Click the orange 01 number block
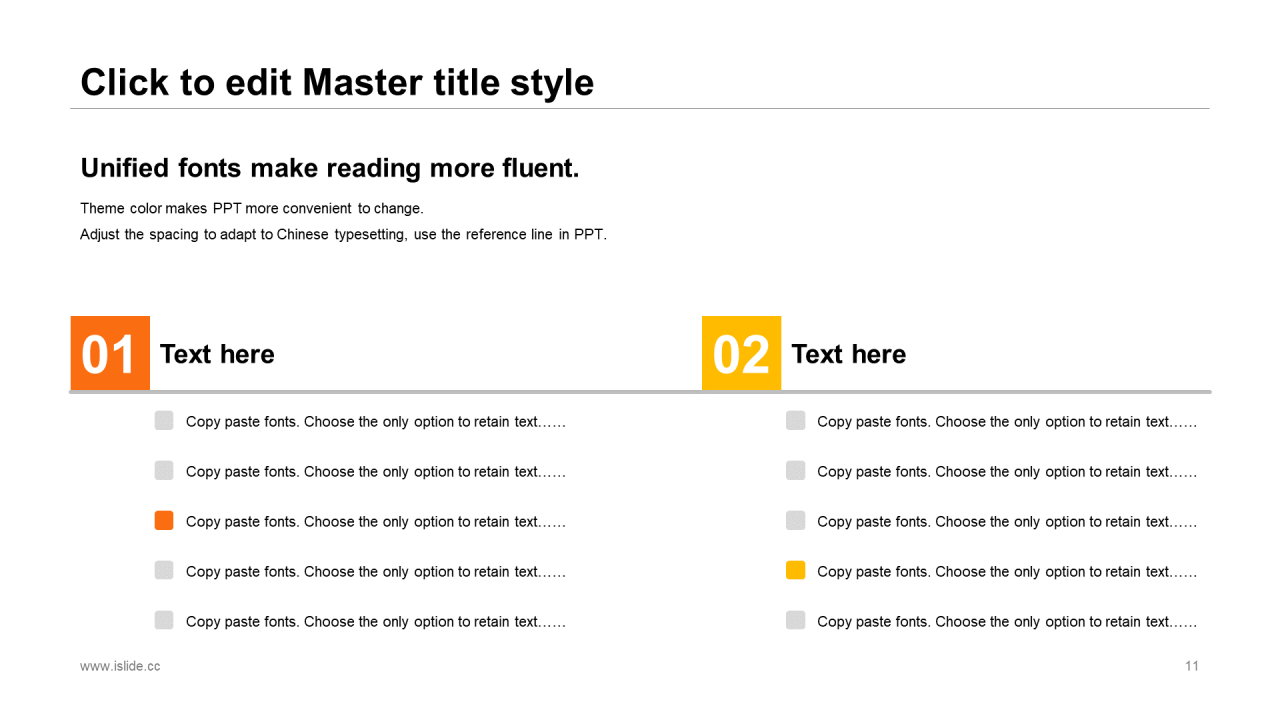 point(110,353)
